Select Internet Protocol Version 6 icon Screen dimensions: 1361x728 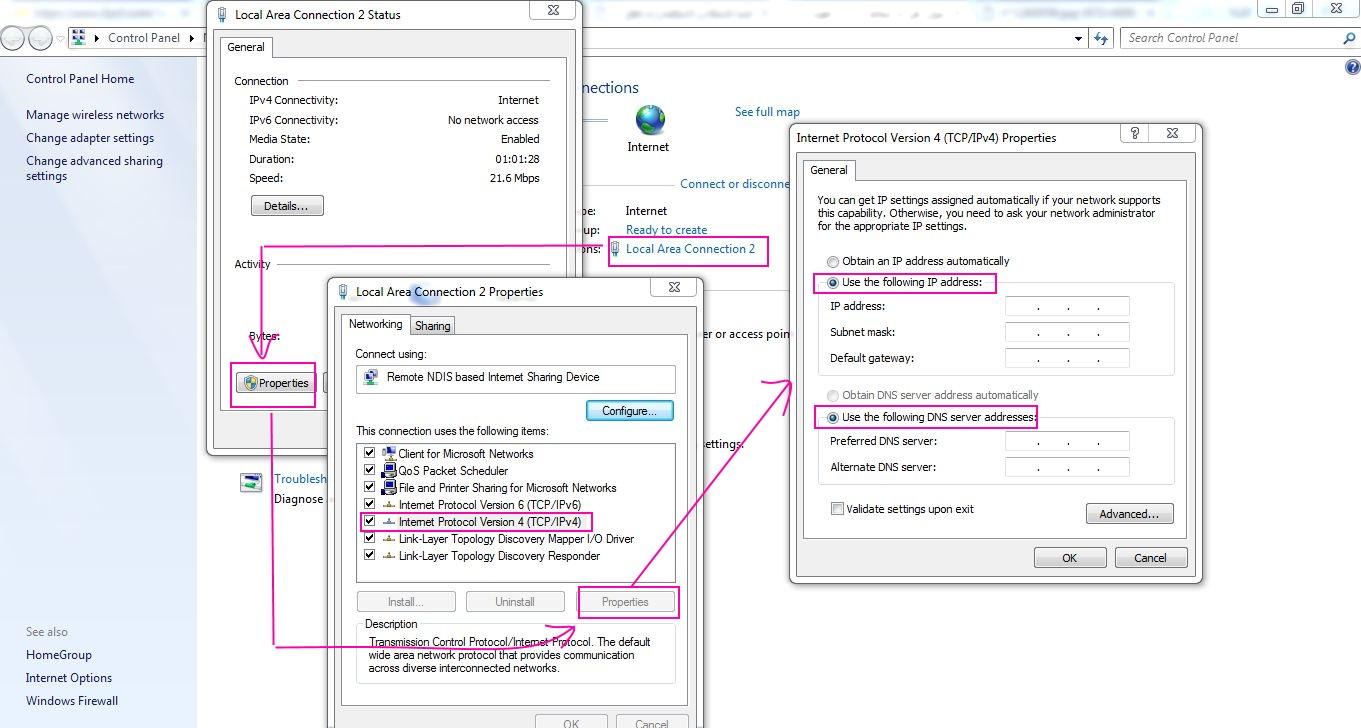[x=389, y=505]
